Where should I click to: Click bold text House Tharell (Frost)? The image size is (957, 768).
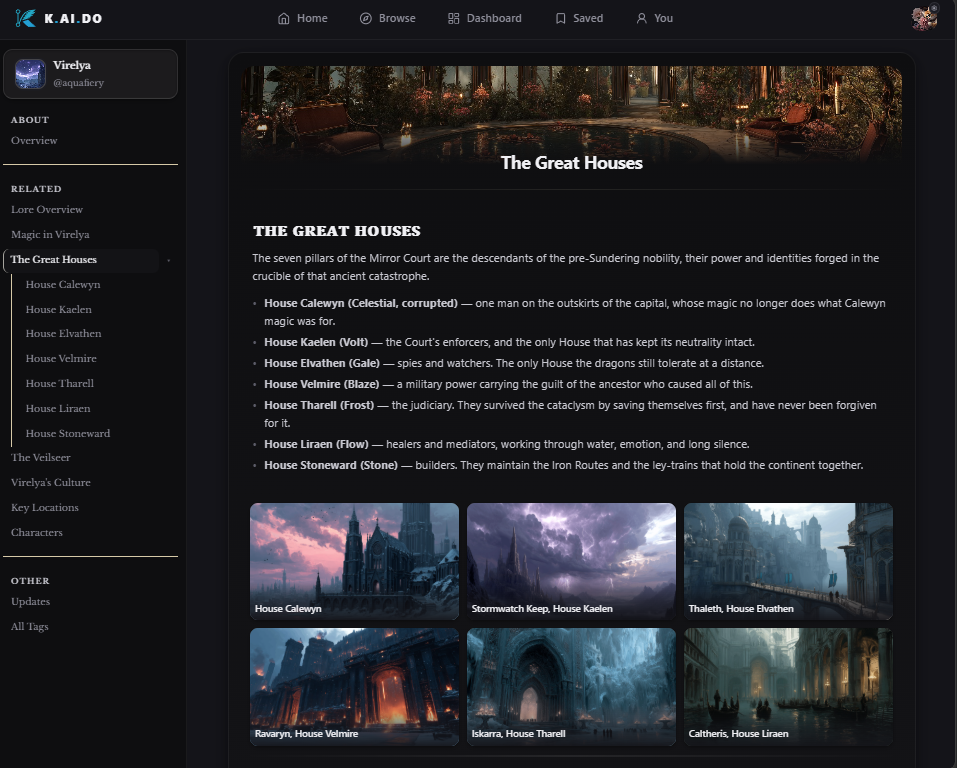(319, 405)
